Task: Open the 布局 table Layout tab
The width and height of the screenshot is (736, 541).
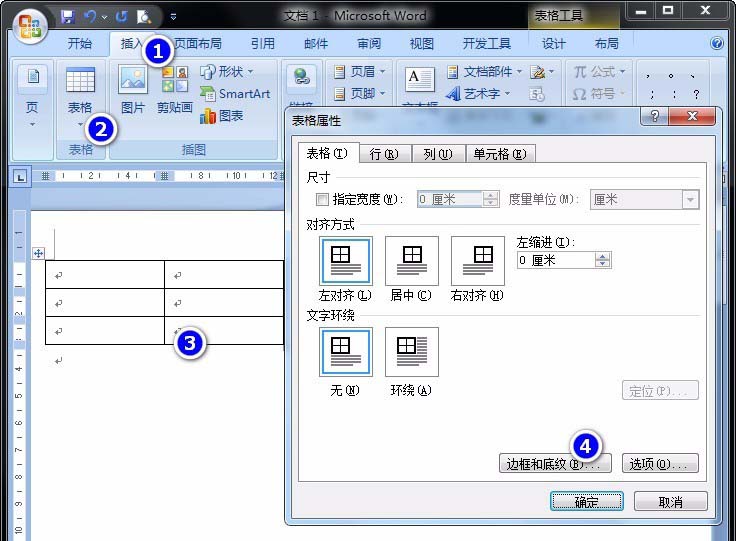Action: point(606,44)
